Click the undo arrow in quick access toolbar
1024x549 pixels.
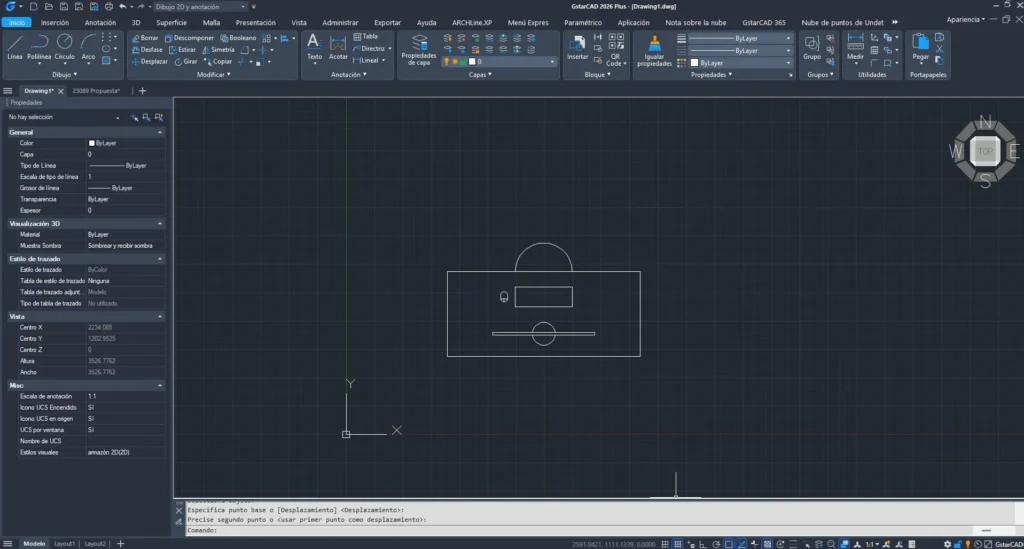pos(122,7)
